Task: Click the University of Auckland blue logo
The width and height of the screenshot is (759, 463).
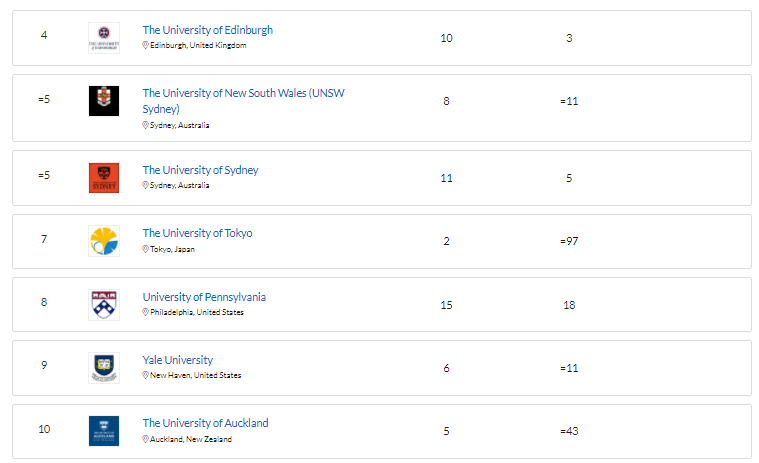Action: point(104,431)
